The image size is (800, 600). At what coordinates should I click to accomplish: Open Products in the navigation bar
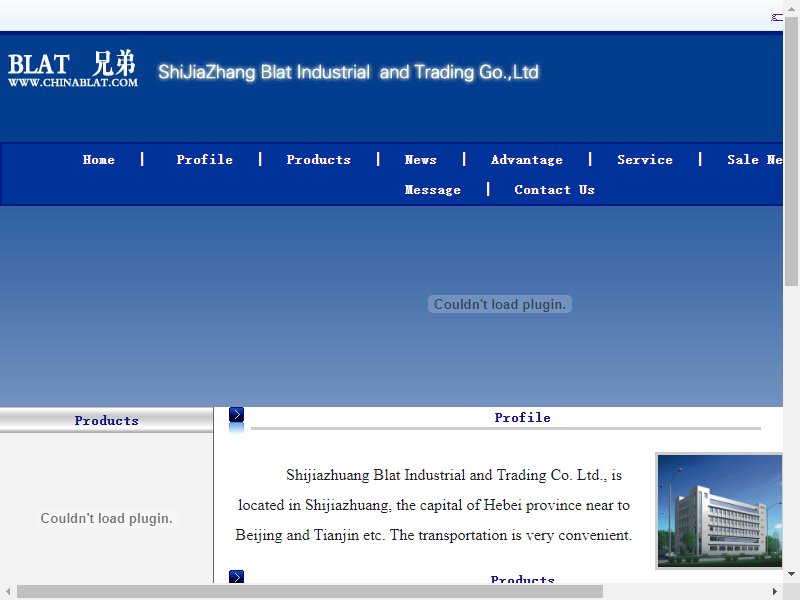click(318, 160)
